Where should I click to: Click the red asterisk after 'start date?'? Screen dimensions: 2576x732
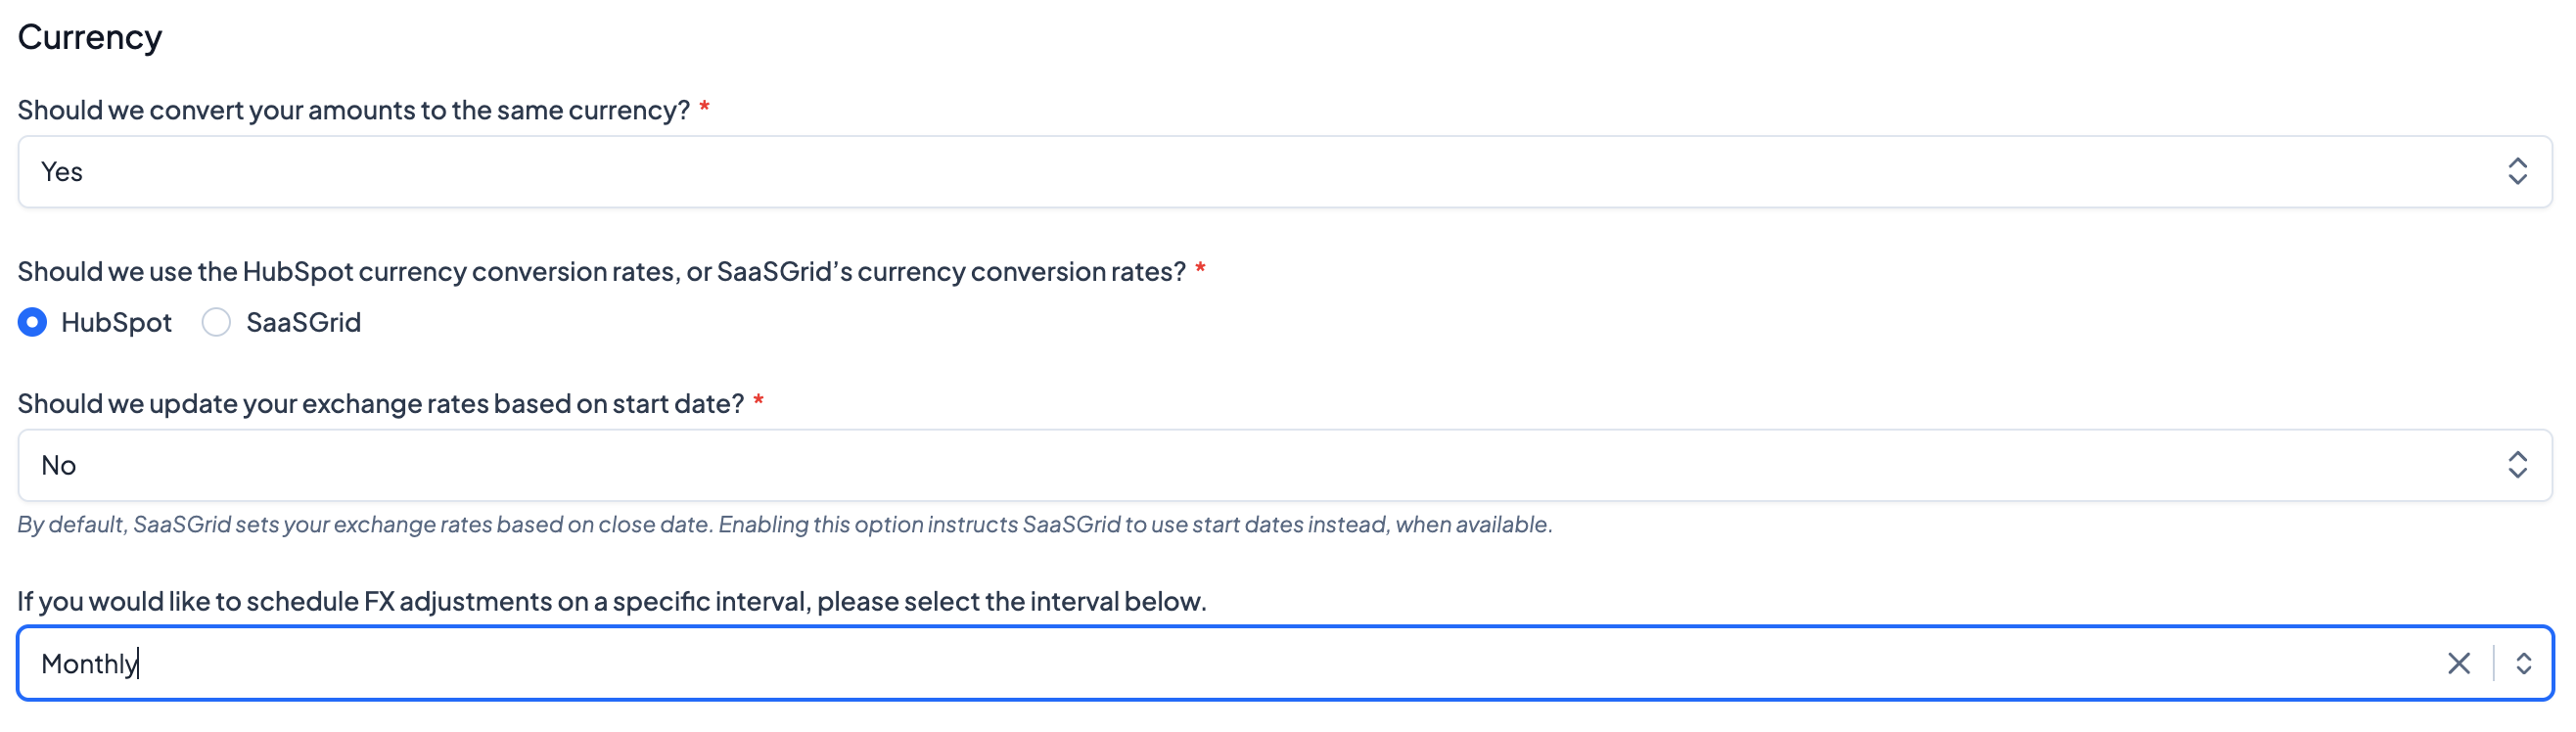pyautogui.click(x=758, y=402)
